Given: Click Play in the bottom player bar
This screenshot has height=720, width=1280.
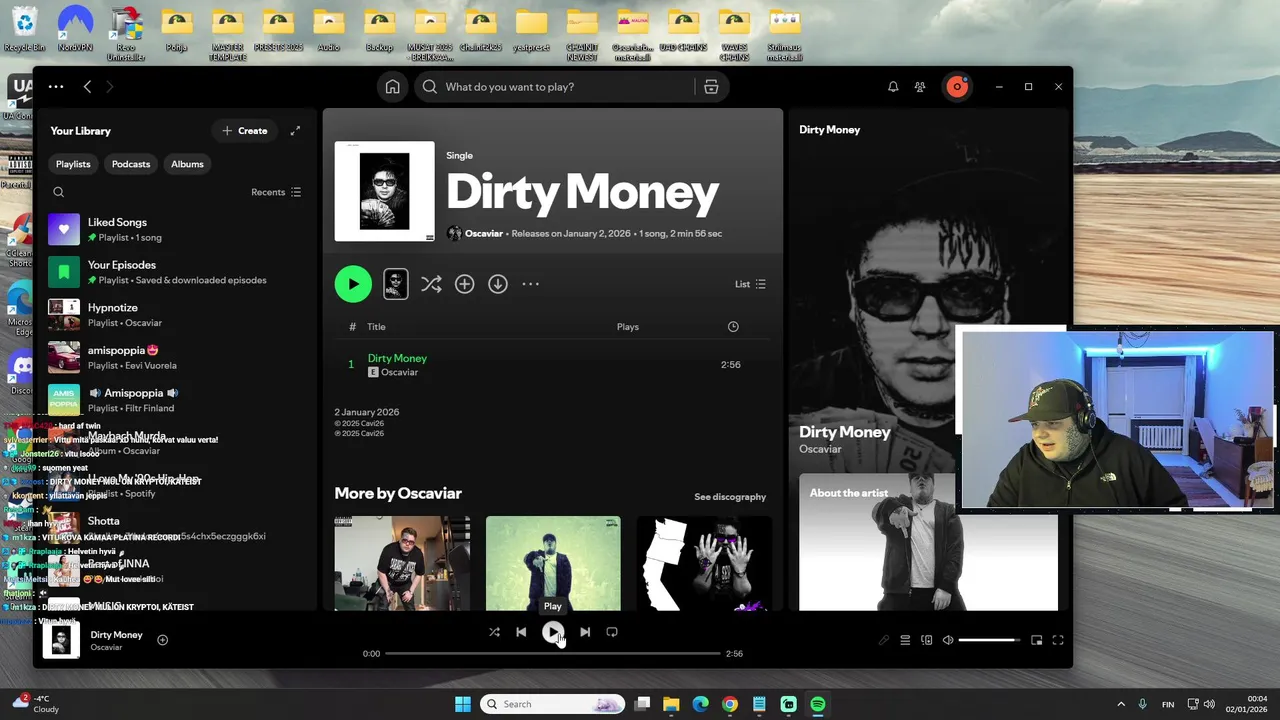Looking at the screenshot, I should pyautogui.click(x=553, y=632).
